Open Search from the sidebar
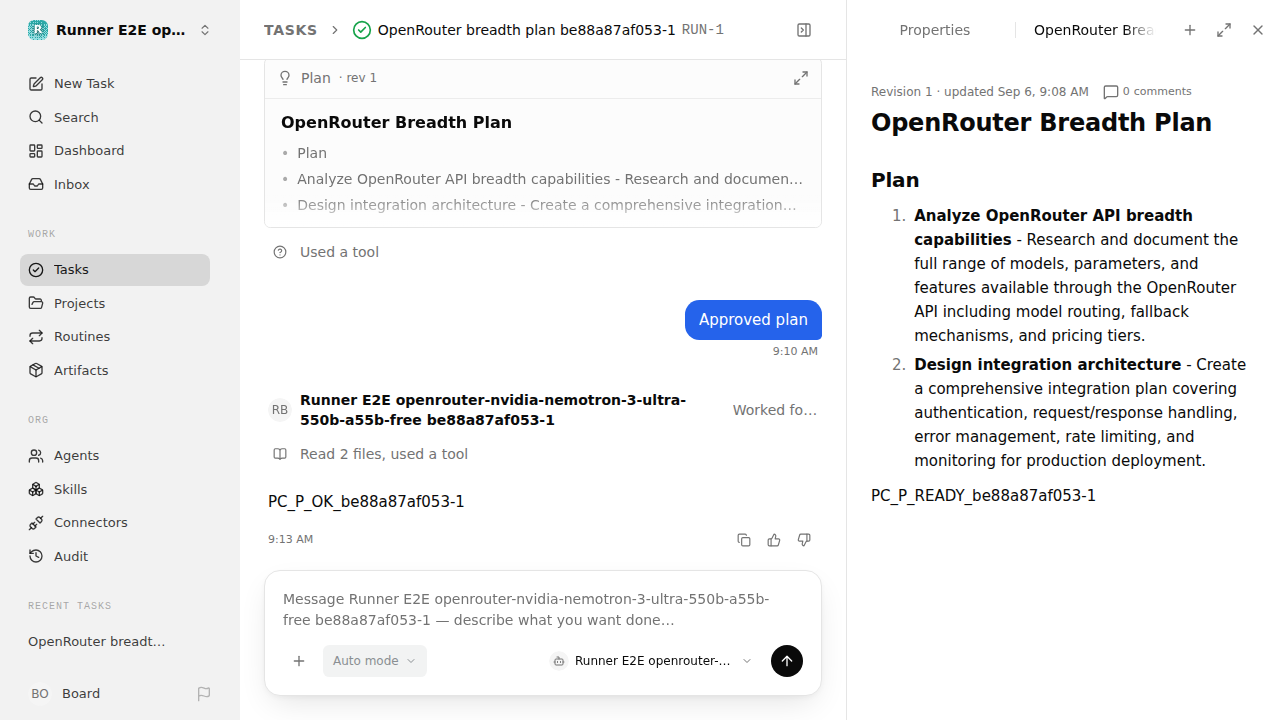The width and height of the screenshot is (1280, 720). pyautogui.click(x=115, y=117)
